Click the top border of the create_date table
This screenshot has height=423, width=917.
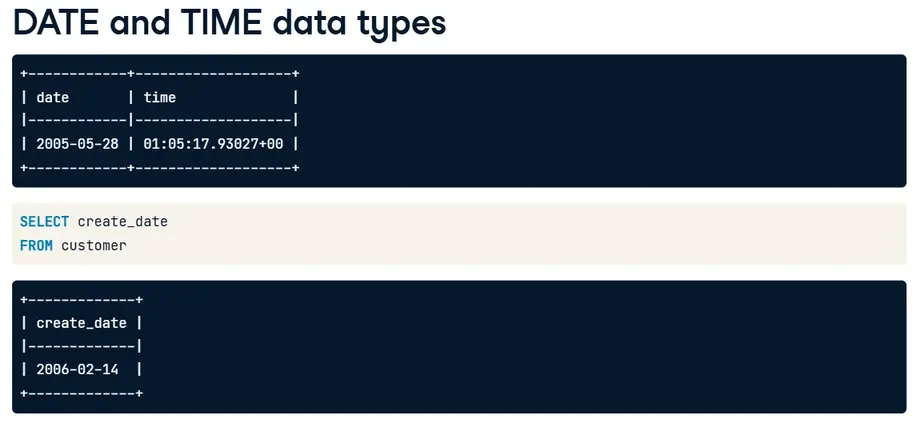coord(81,300)
